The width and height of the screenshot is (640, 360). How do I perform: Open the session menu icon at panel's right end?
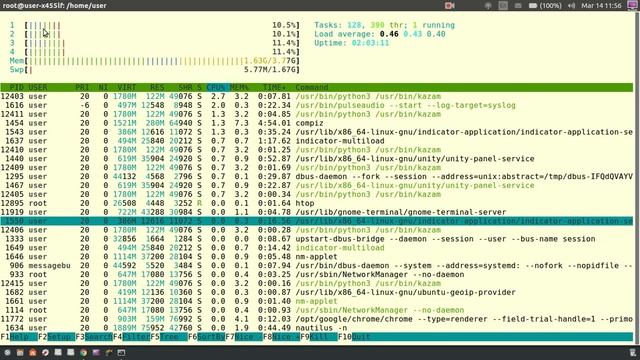pos(632,5)
